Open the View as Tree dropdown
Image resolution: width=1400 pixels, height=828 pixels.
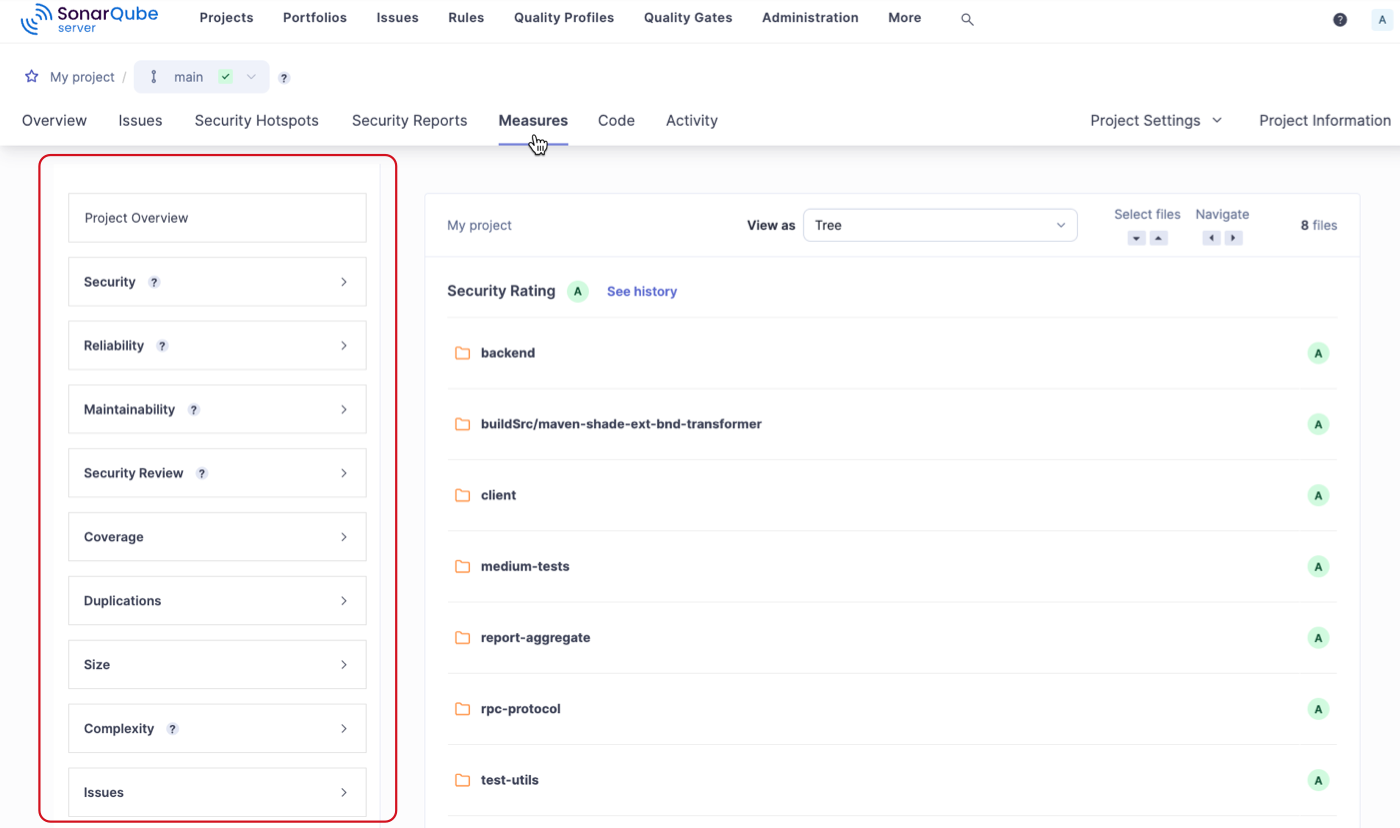(x=940, y=225)
